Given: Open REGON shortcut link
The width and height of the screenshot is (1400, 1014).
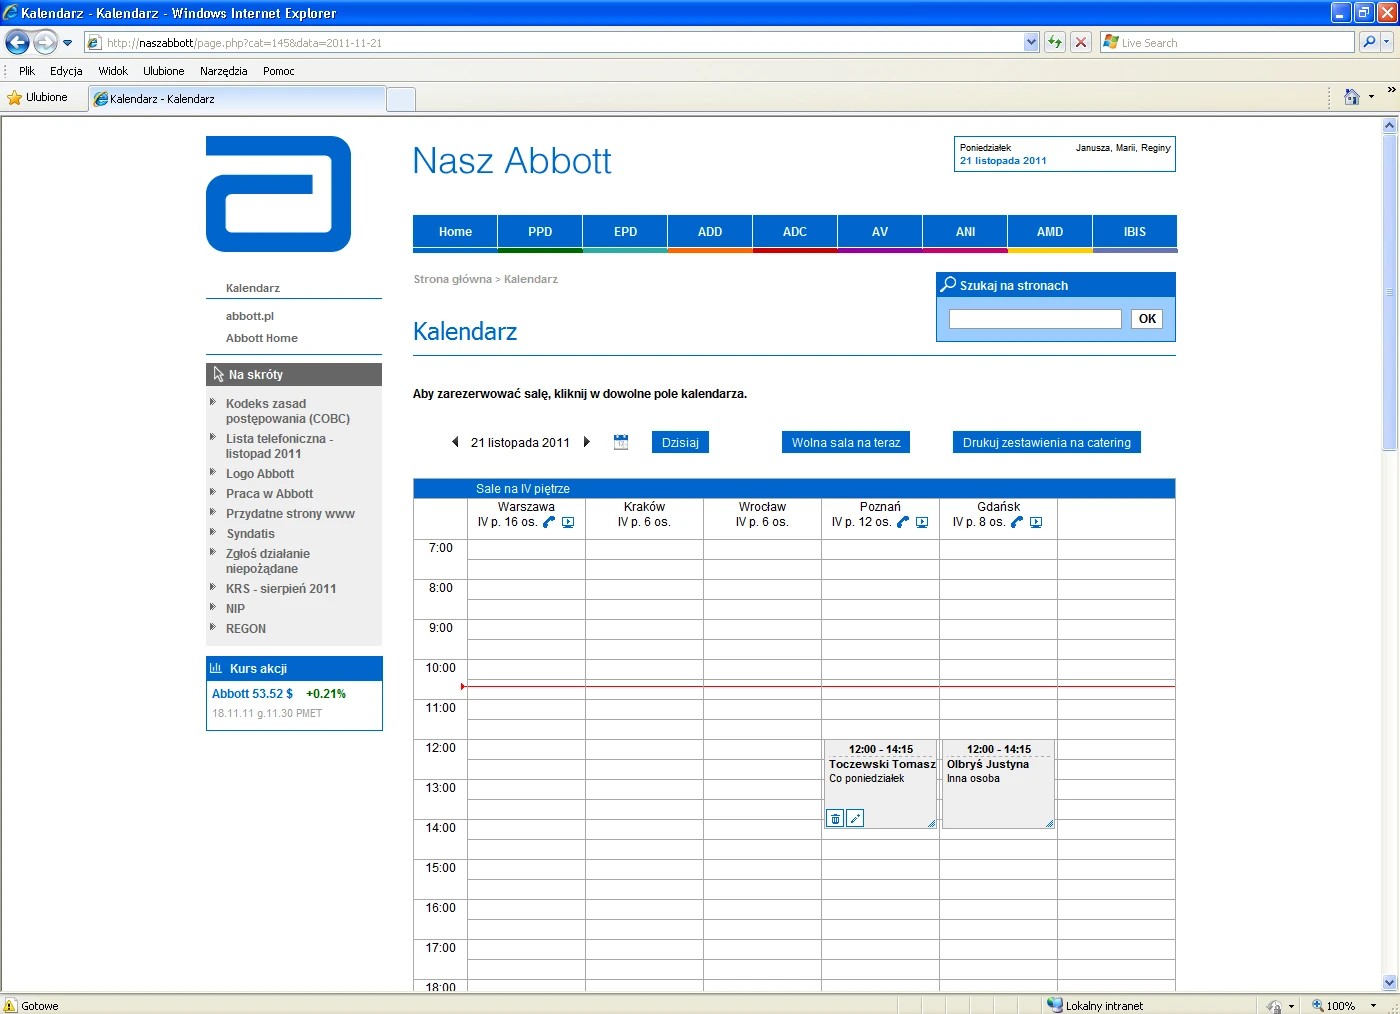Looking at the screenshot, I should click(246, 629).
